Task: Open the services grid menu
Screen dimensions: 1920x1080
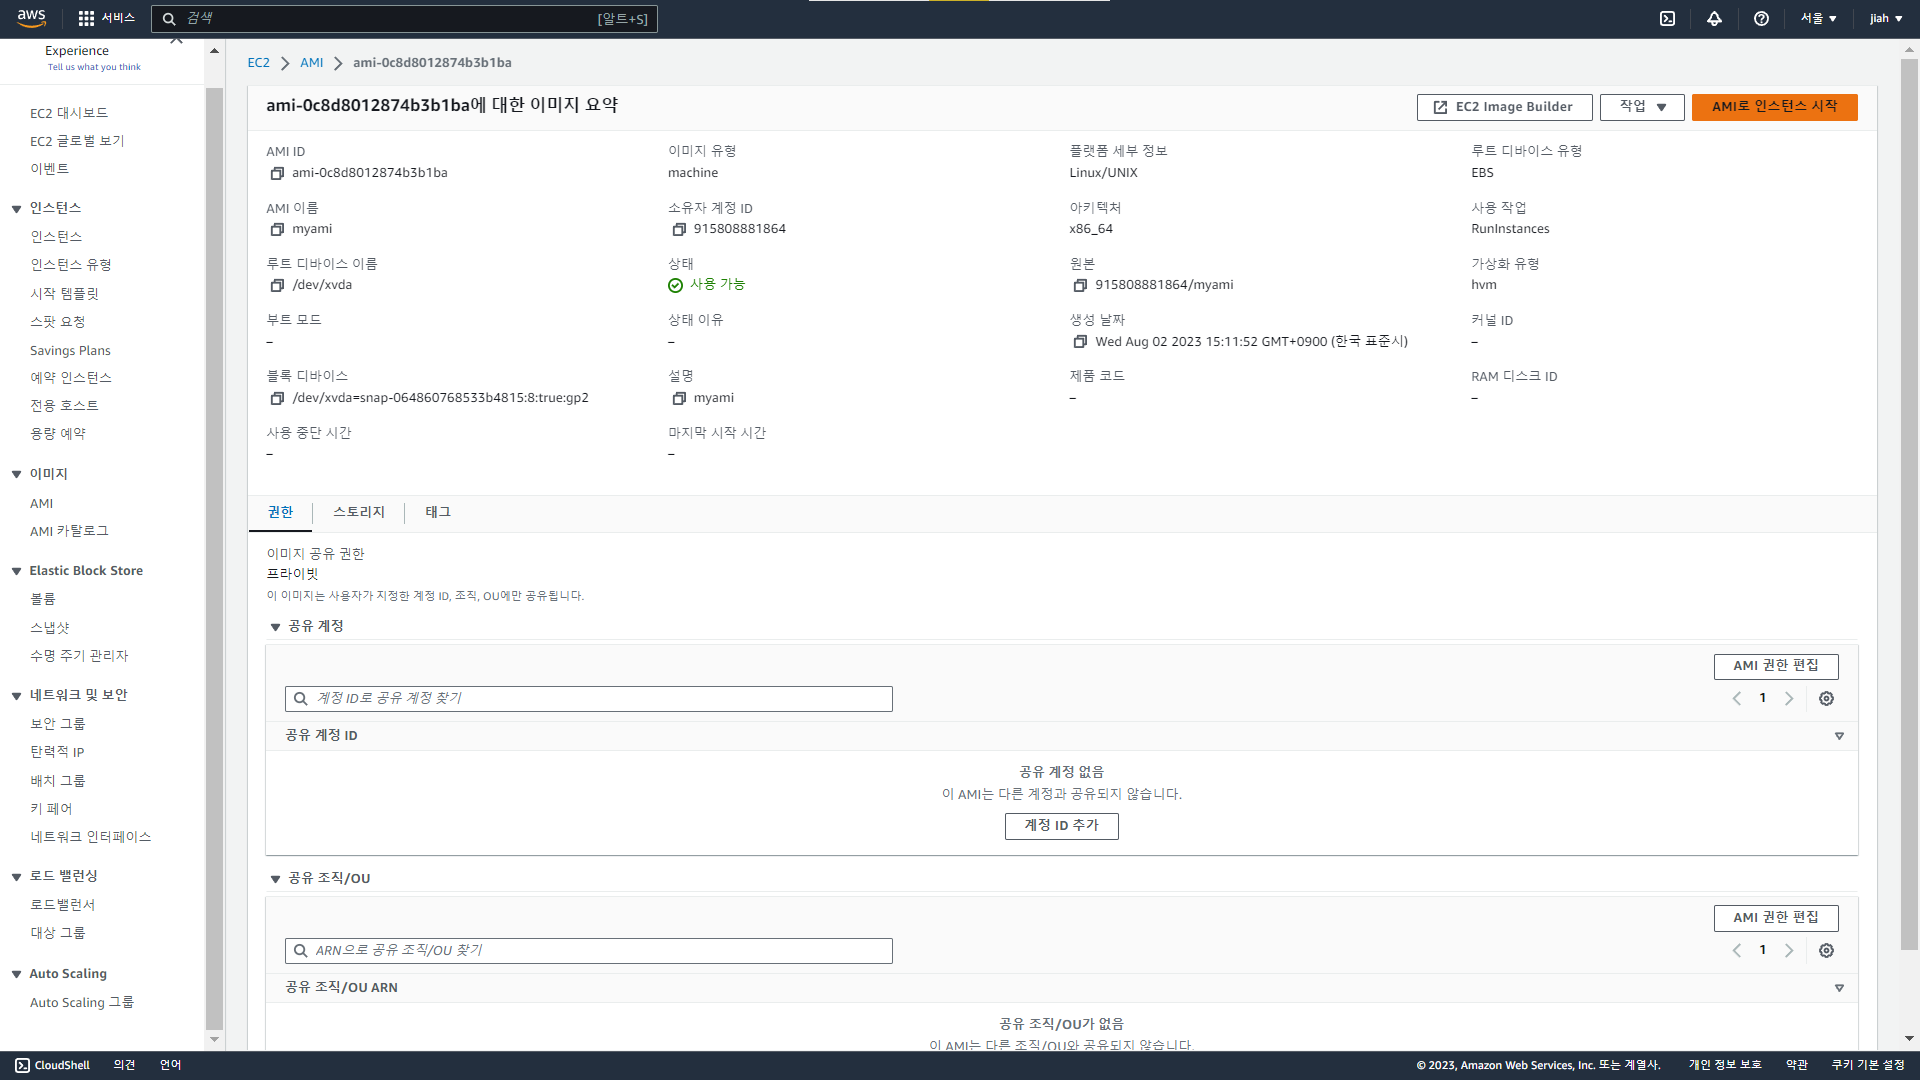Action: click(87, 18)
